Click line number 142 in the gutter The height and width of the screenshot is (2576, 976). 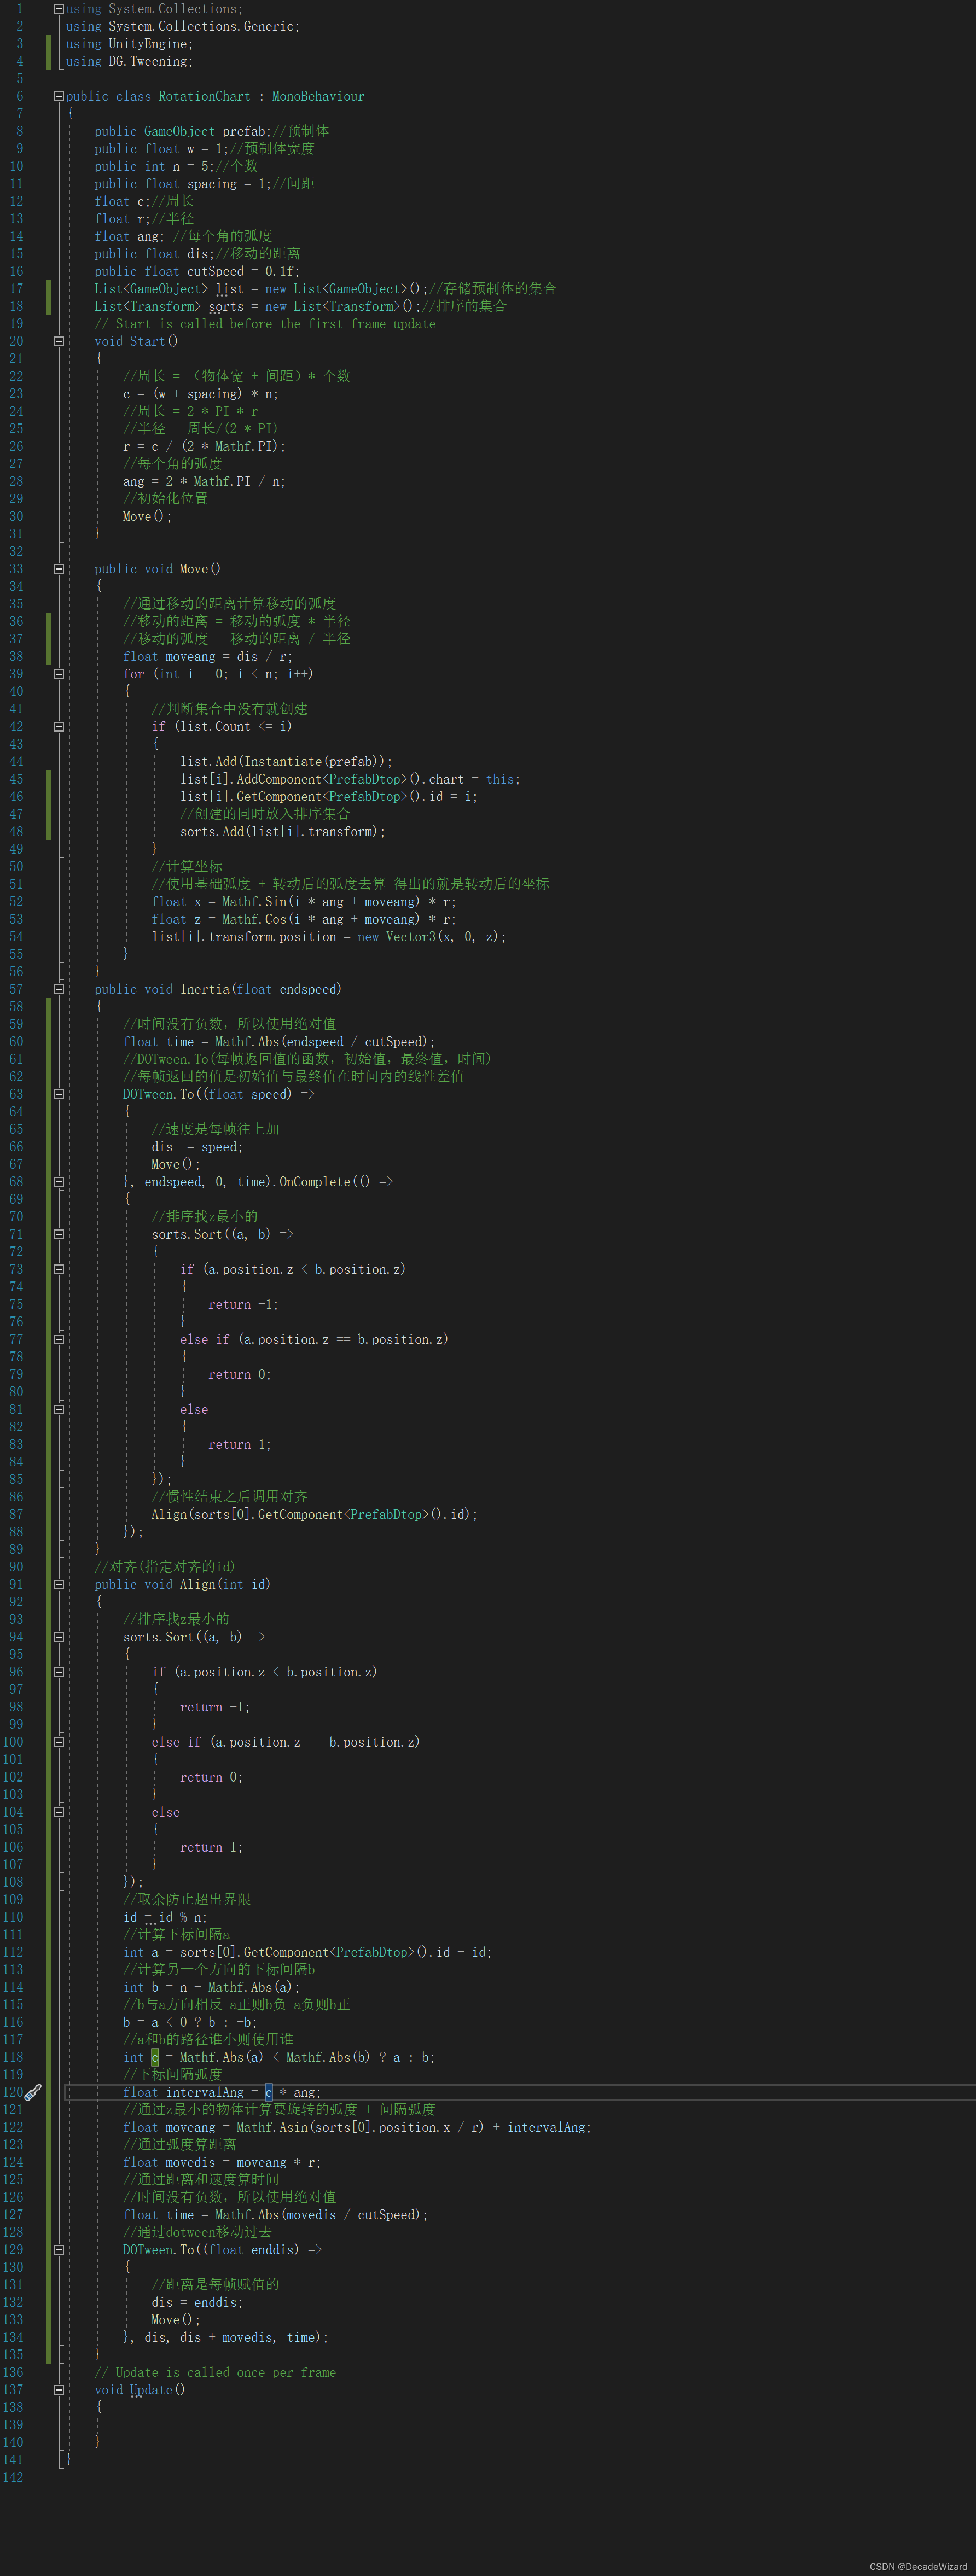12,2477
